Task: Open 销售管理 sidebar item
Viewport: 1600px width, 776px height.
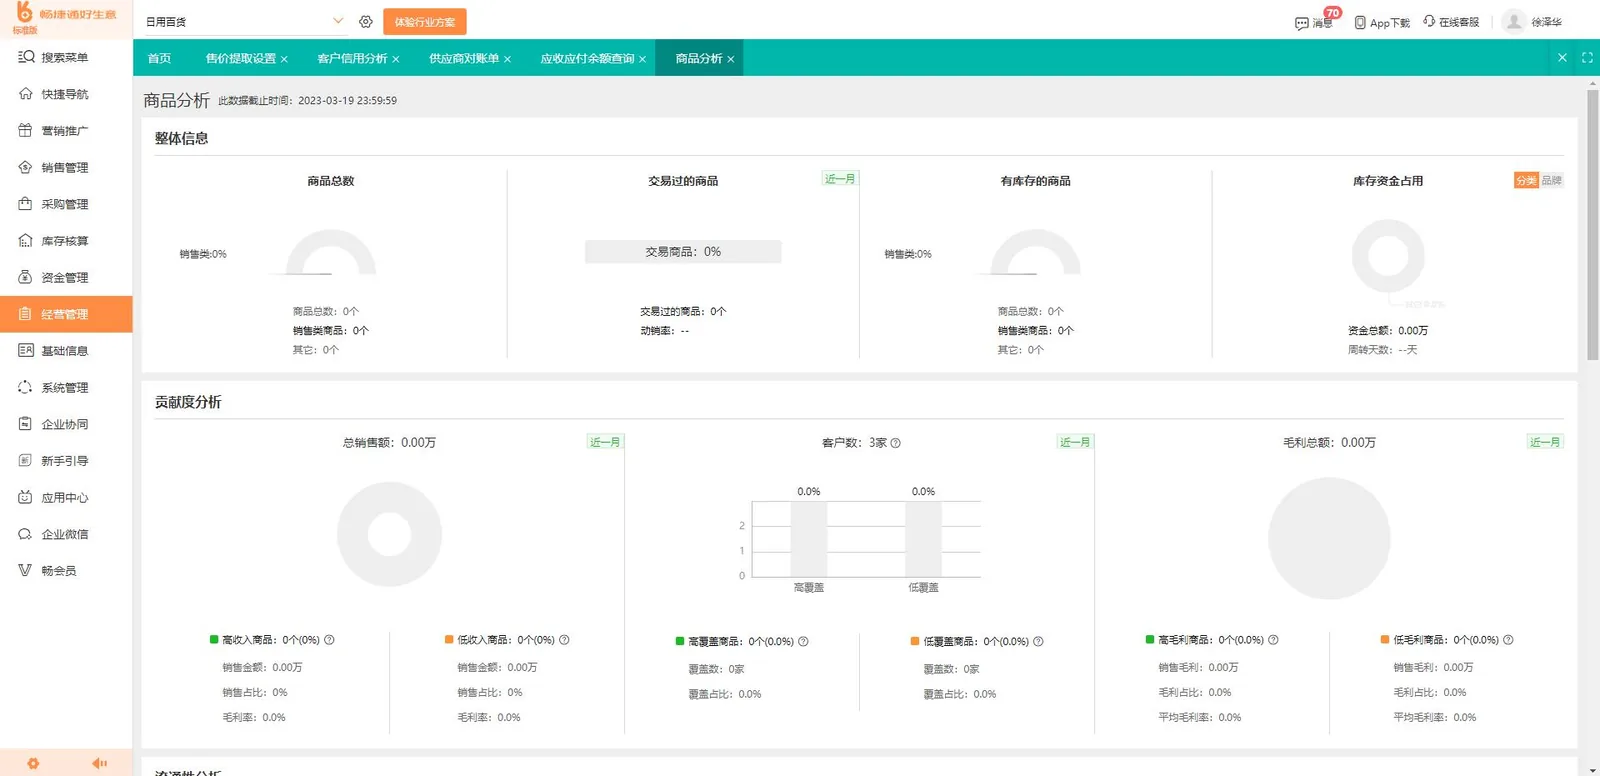Action: (x=66, y=168)
